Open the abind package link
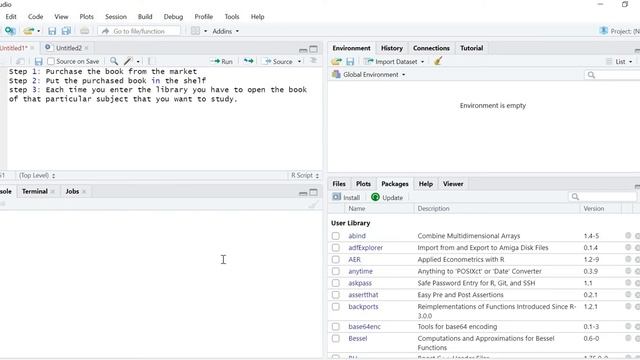Image resolution: width=640 pixels, height=360 pixels. (x=357, y=236)
